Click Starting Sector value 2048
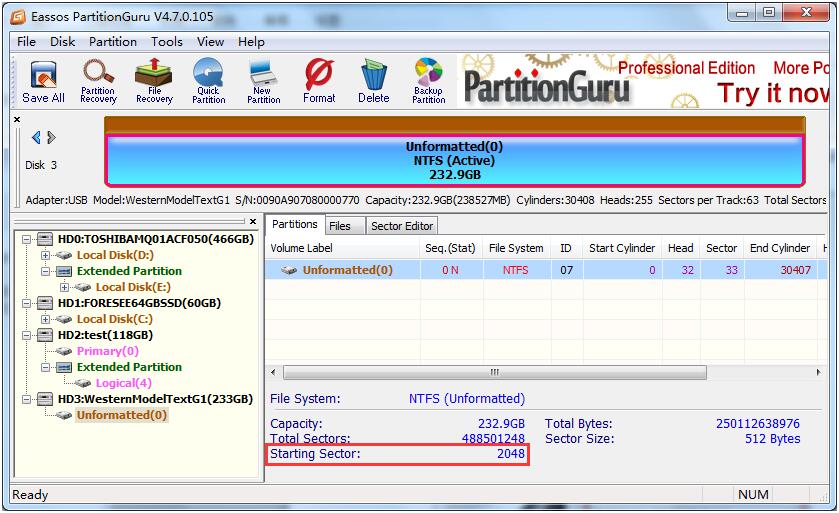Image resolution: width=839 pixels, height=513 pixels. pos(510,454)
